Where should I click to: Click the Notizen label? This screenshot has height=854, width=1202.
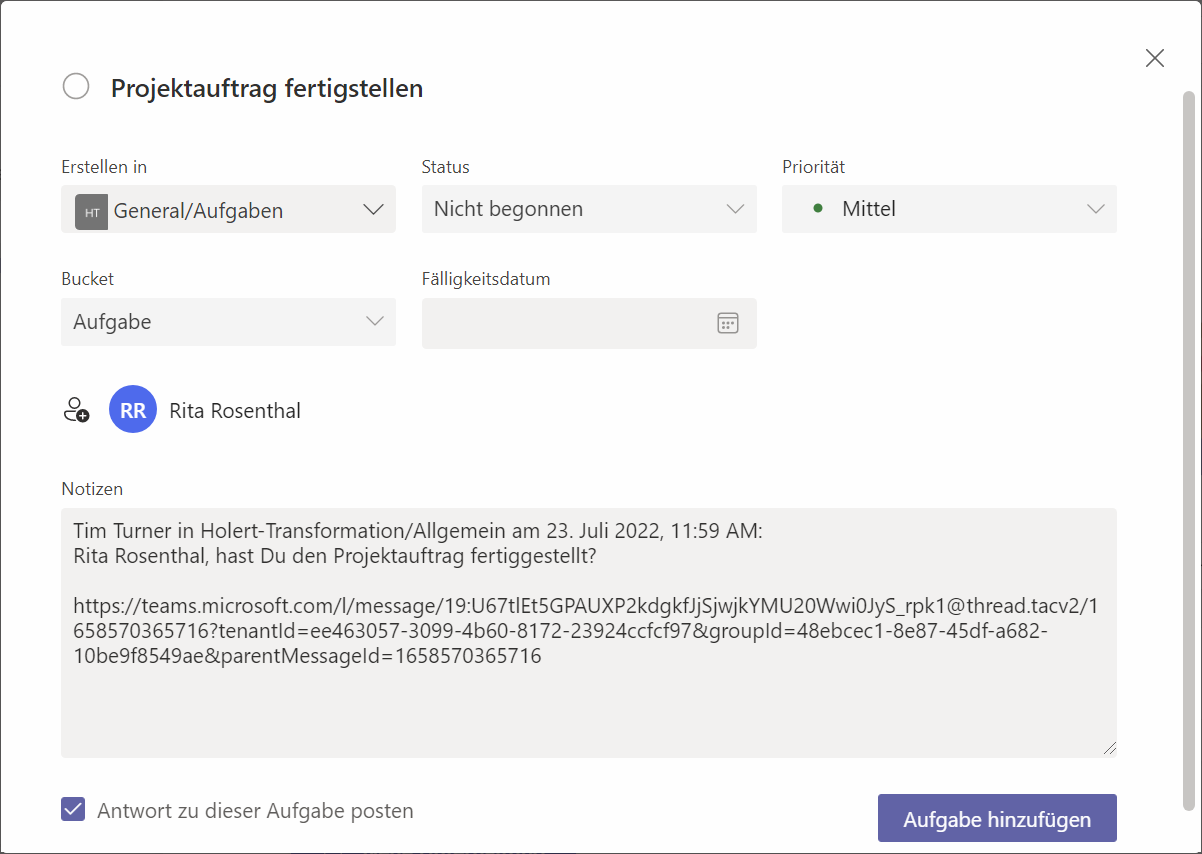click(x=92, y=489)
